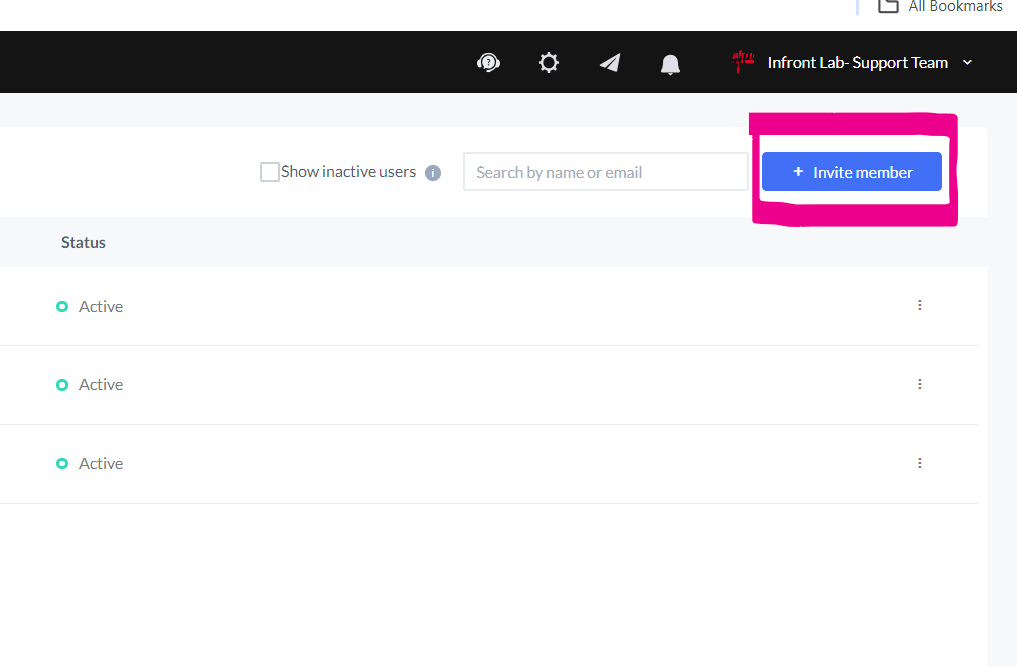Click the status dot on third Active row

[x=61, y=463]
